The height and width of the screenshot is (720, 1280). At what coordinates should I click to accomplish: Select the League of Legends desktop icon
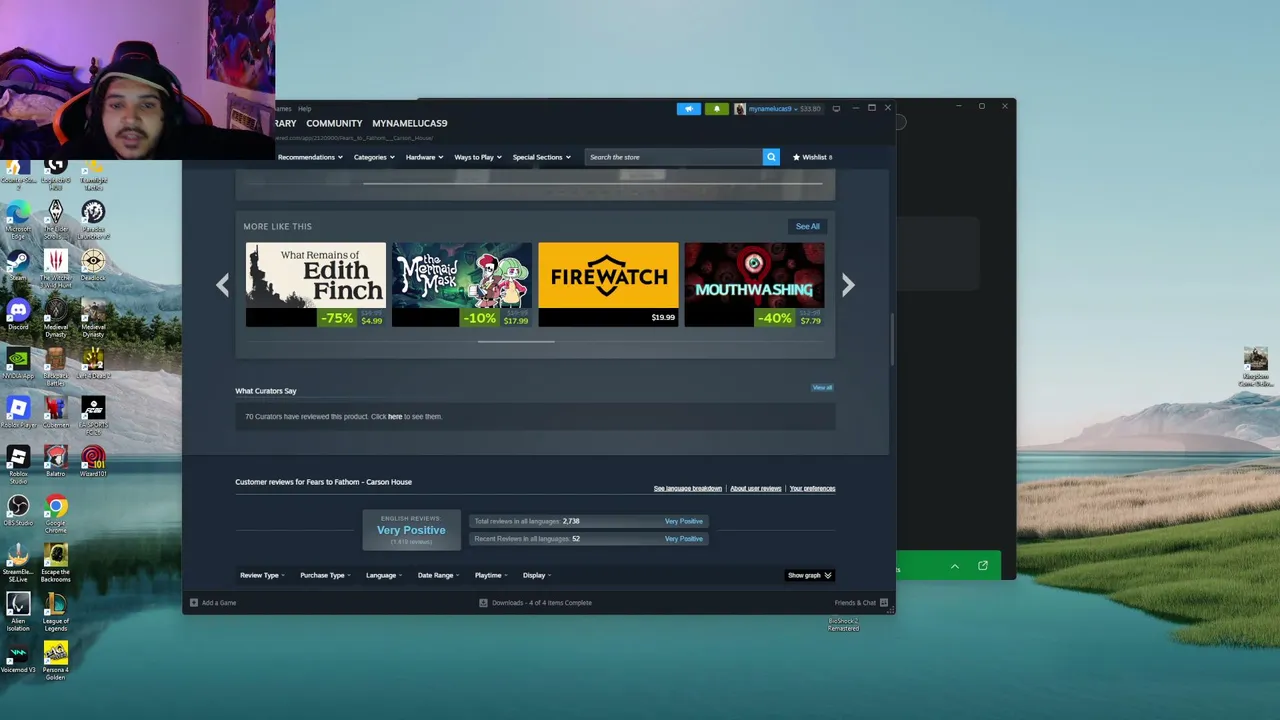coord(56,612)
